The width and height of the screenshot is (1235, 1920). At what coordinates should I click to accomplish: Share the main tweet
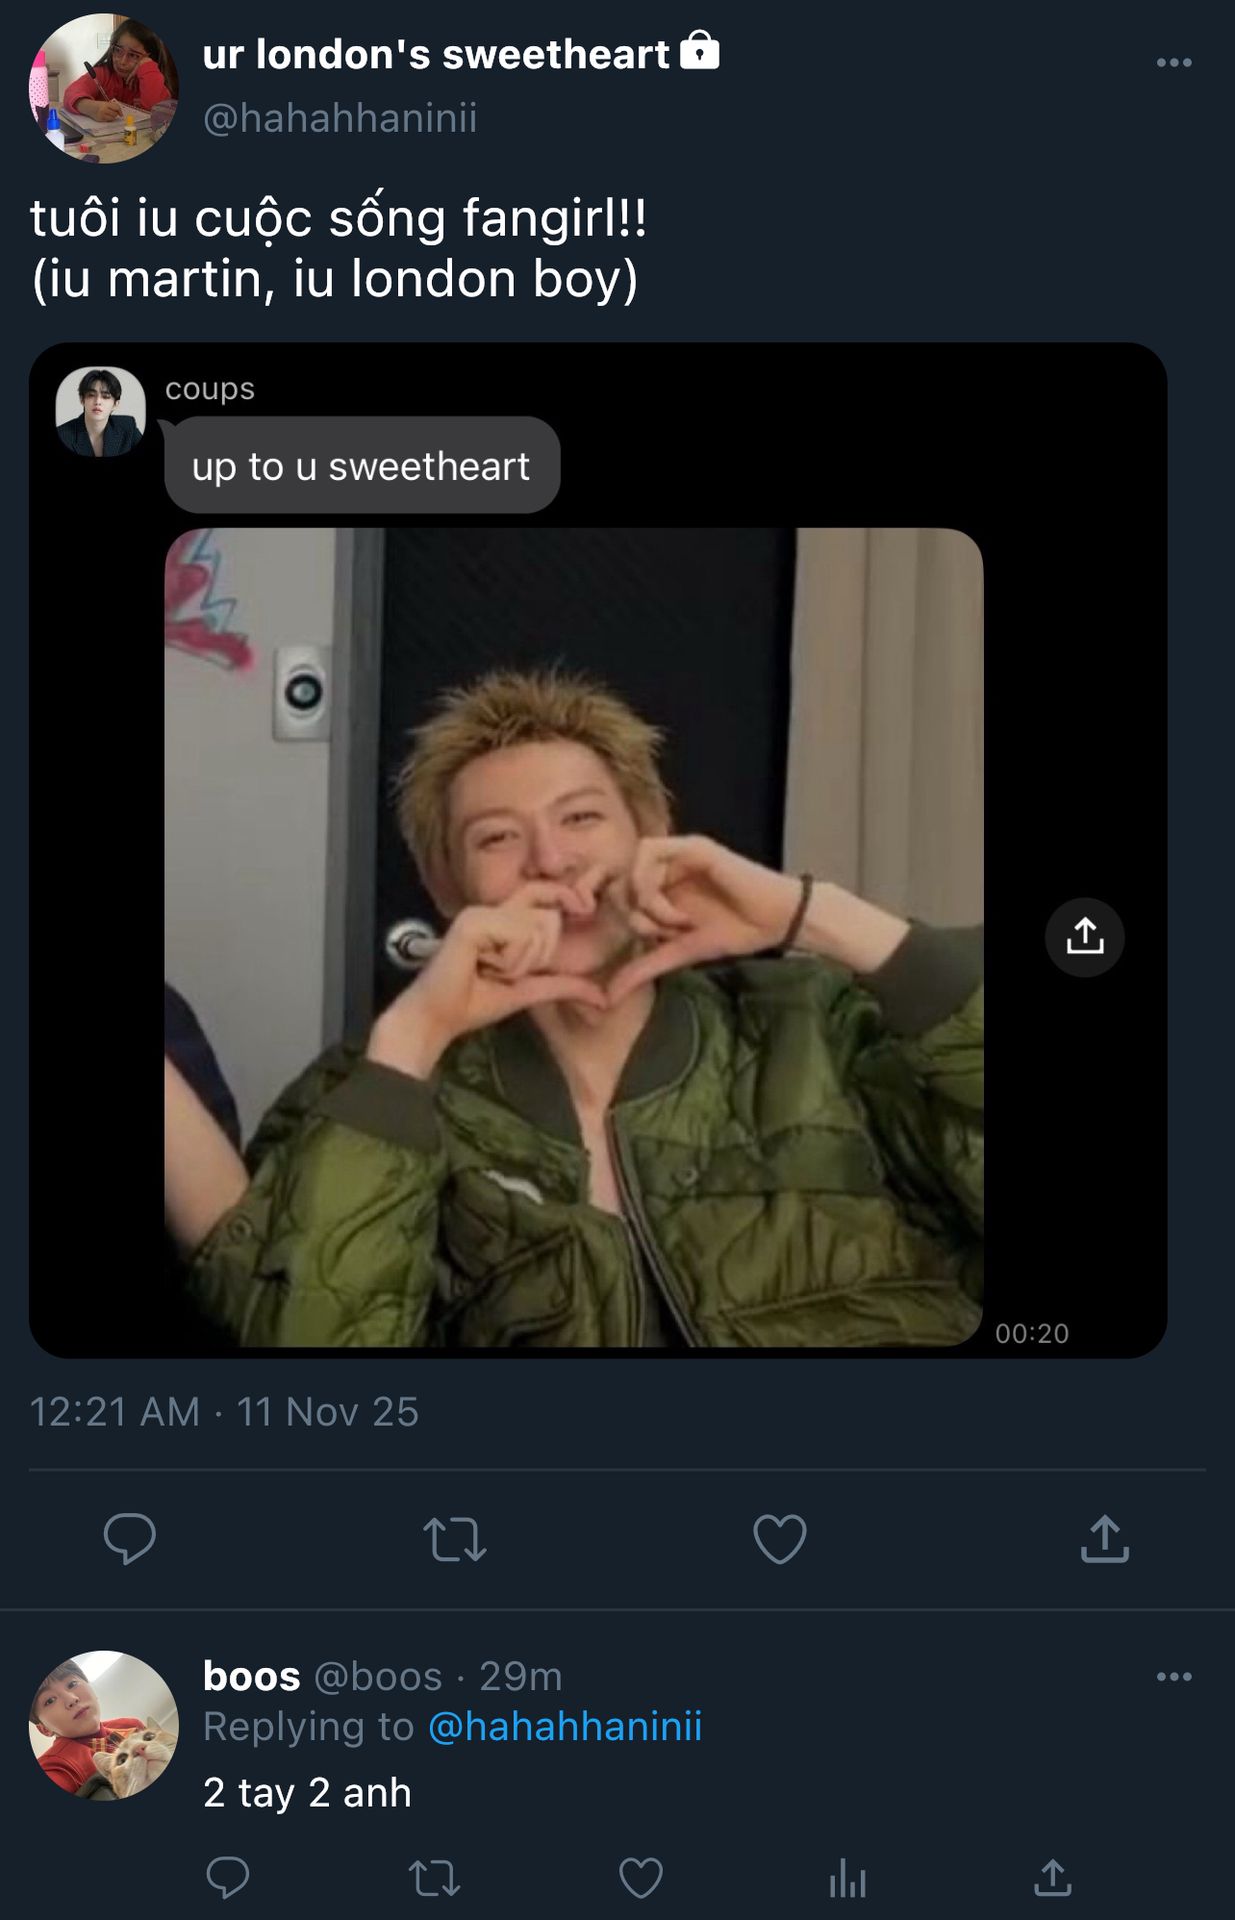click(x=1104, y=1538)
